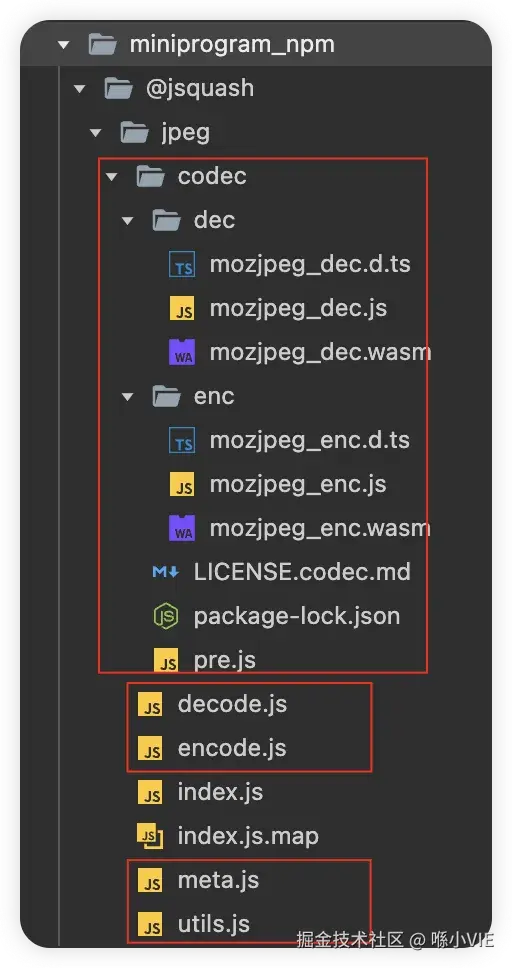Click the JS icon beside mozjpeg_dec.js

coord(182,308)
